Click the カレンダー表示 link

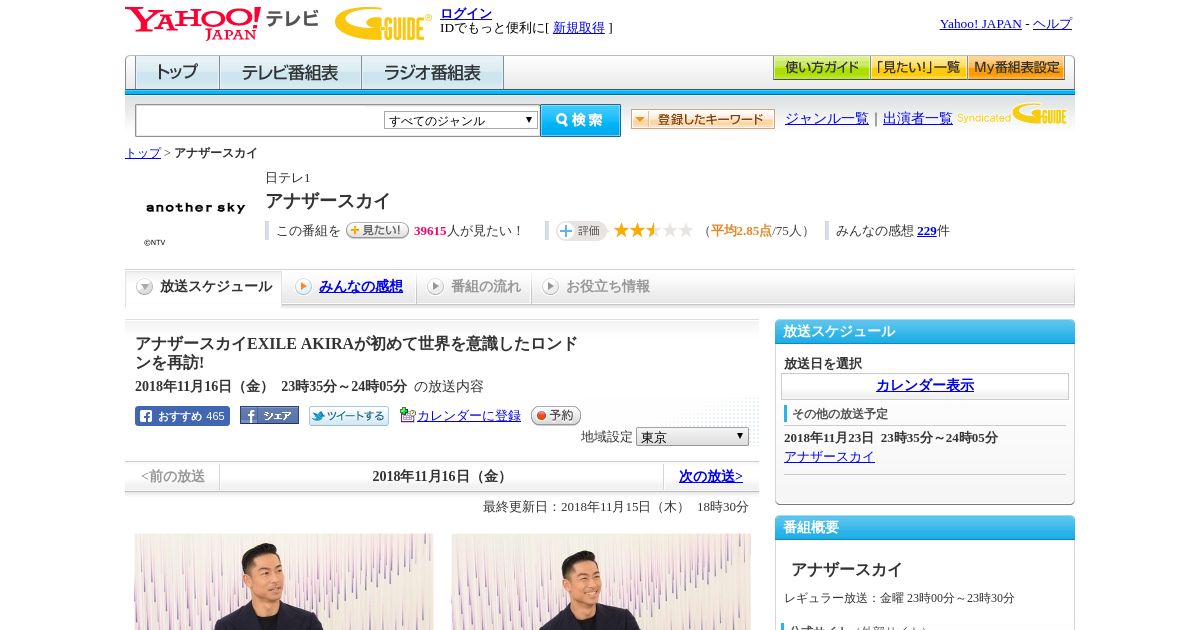[925, 386]
